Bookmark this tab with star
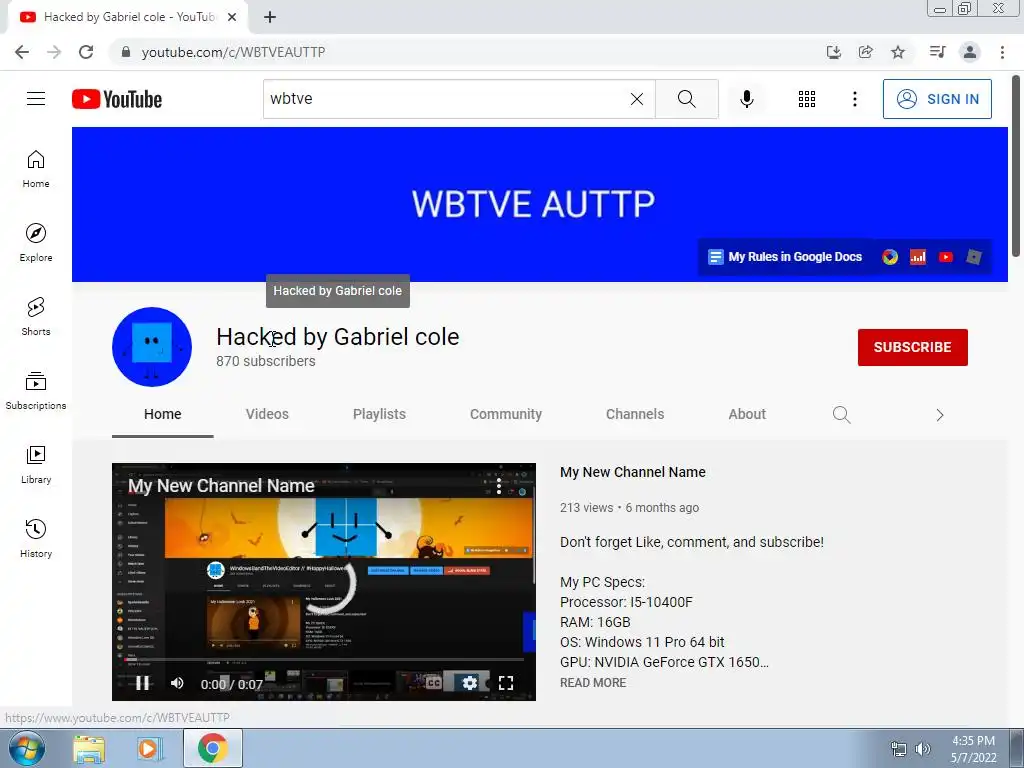This screenshot has width=1024, height=768. coord(898,52)
